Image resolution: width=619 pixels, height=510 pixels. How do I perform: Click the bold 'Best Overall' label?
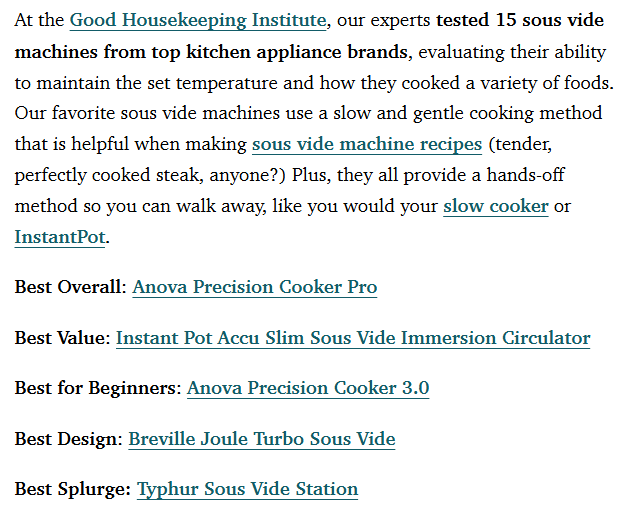[68, 287]
